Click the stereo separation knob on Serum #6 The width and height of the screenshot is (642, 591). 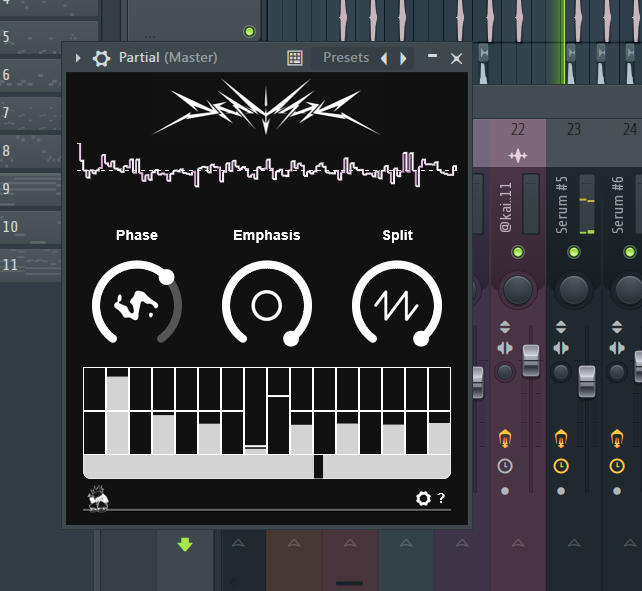[617, 372]
